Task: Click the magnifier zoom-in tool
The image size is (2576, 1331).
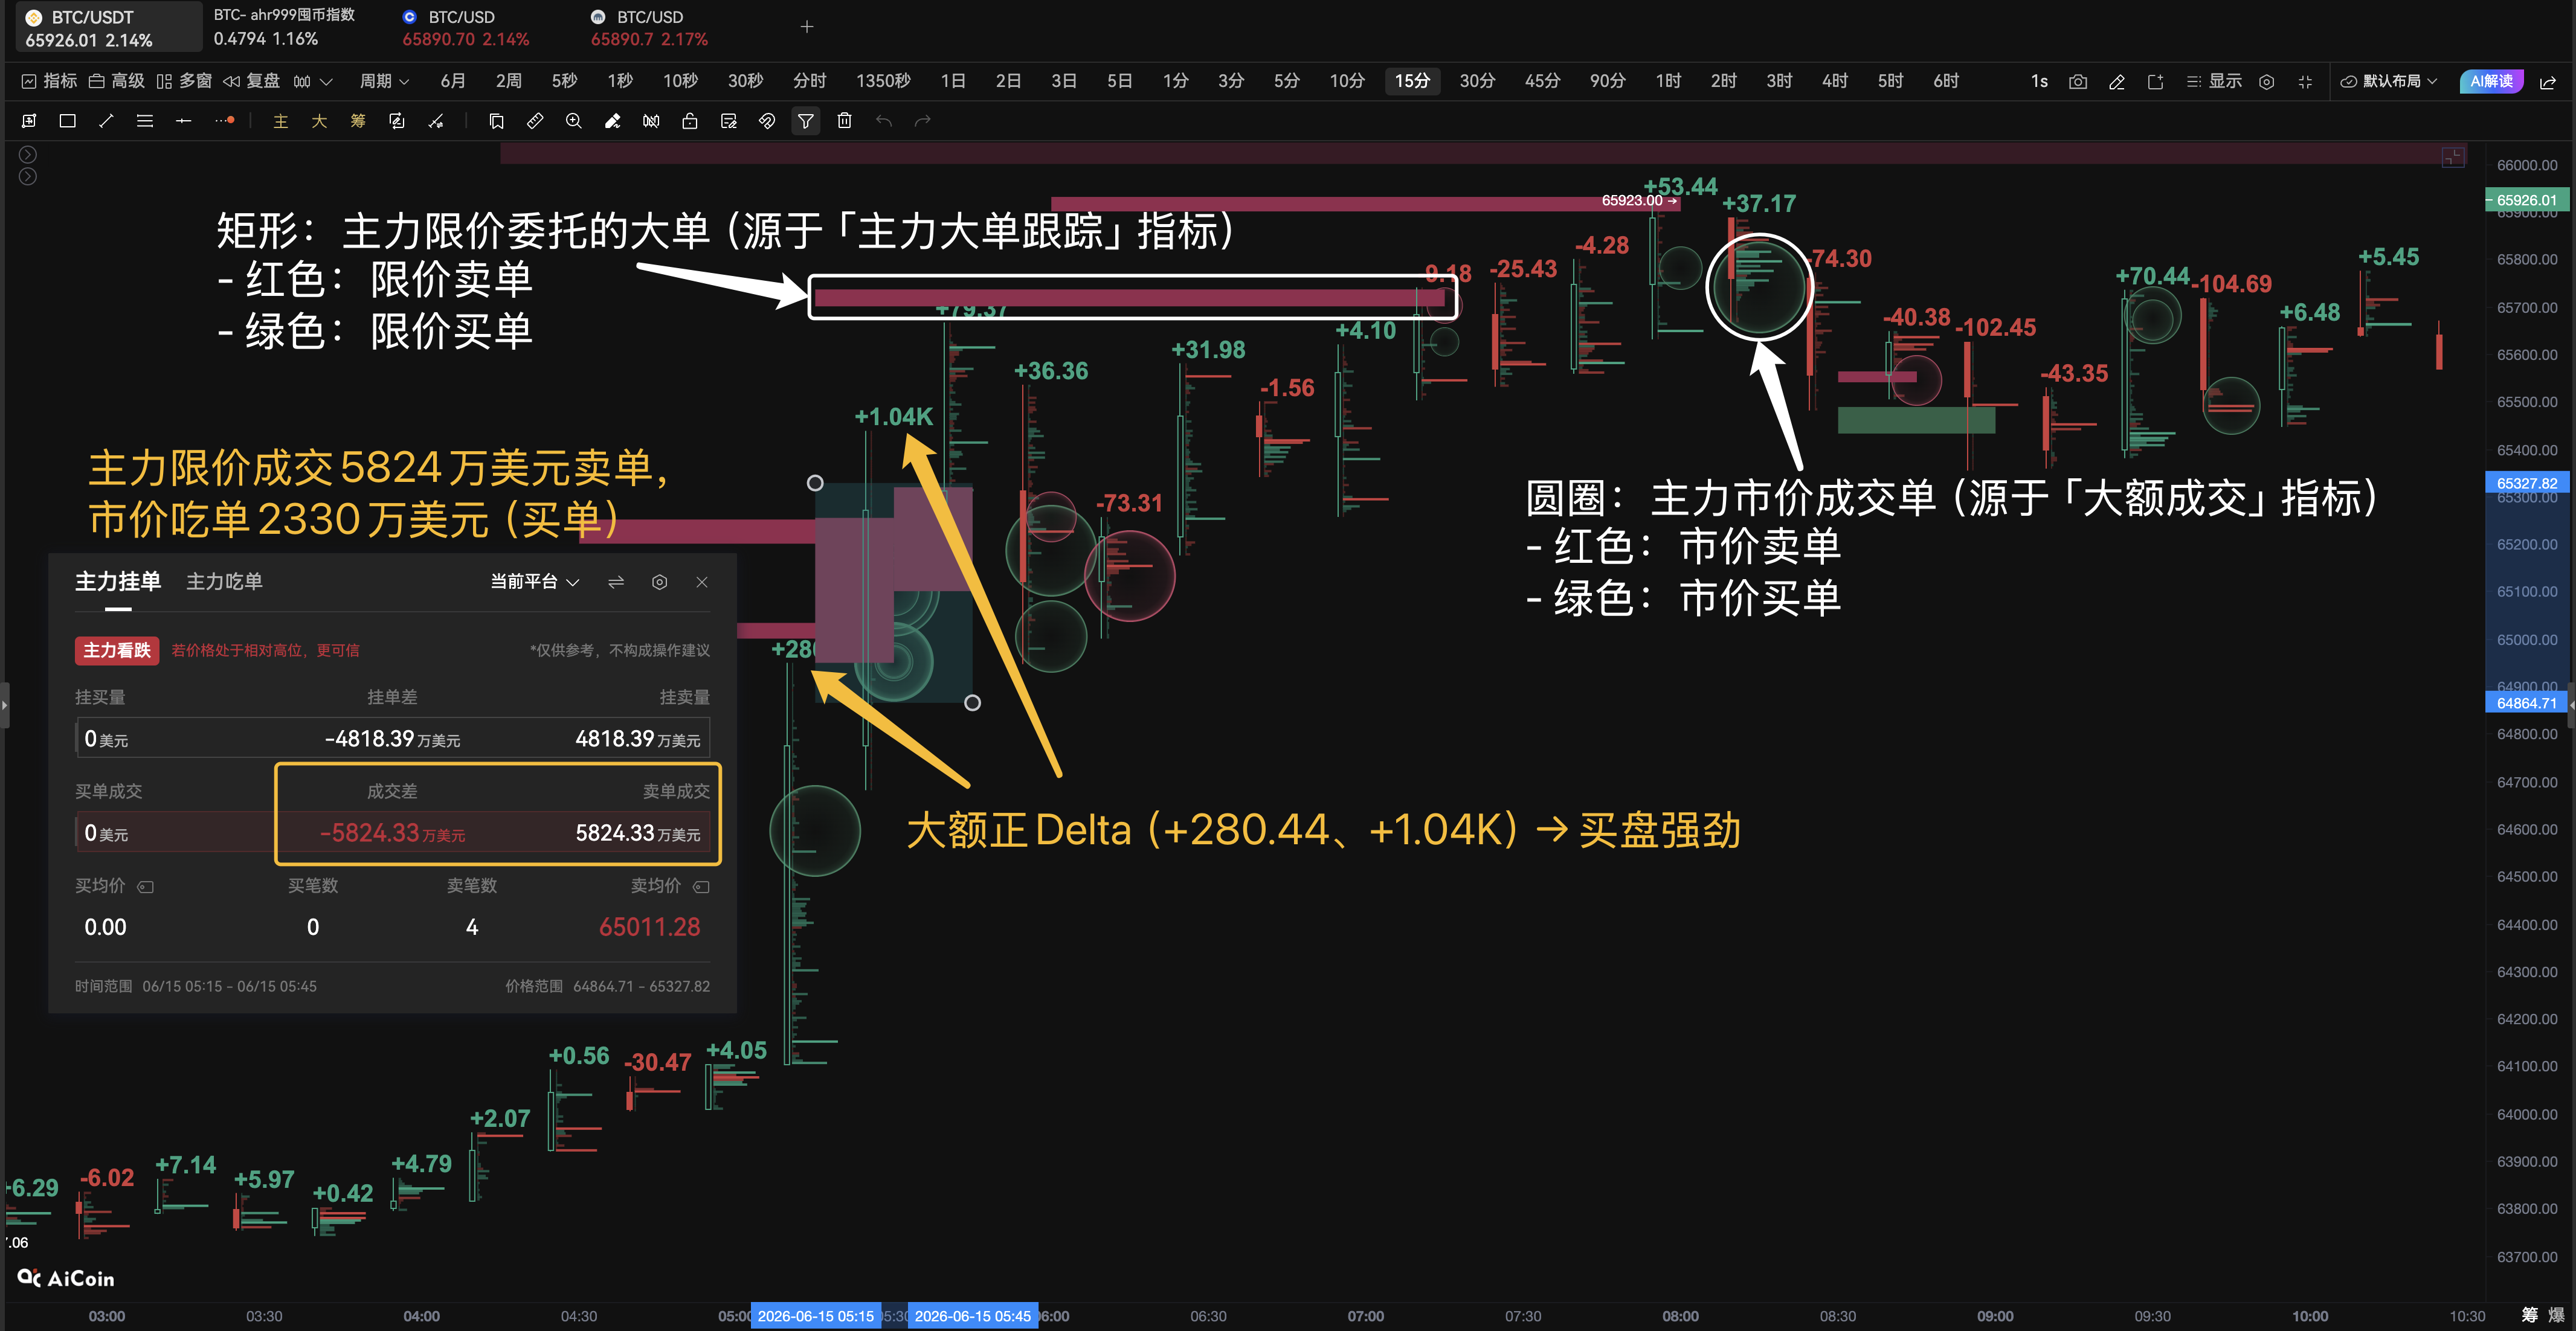Action: pos(573,121)
